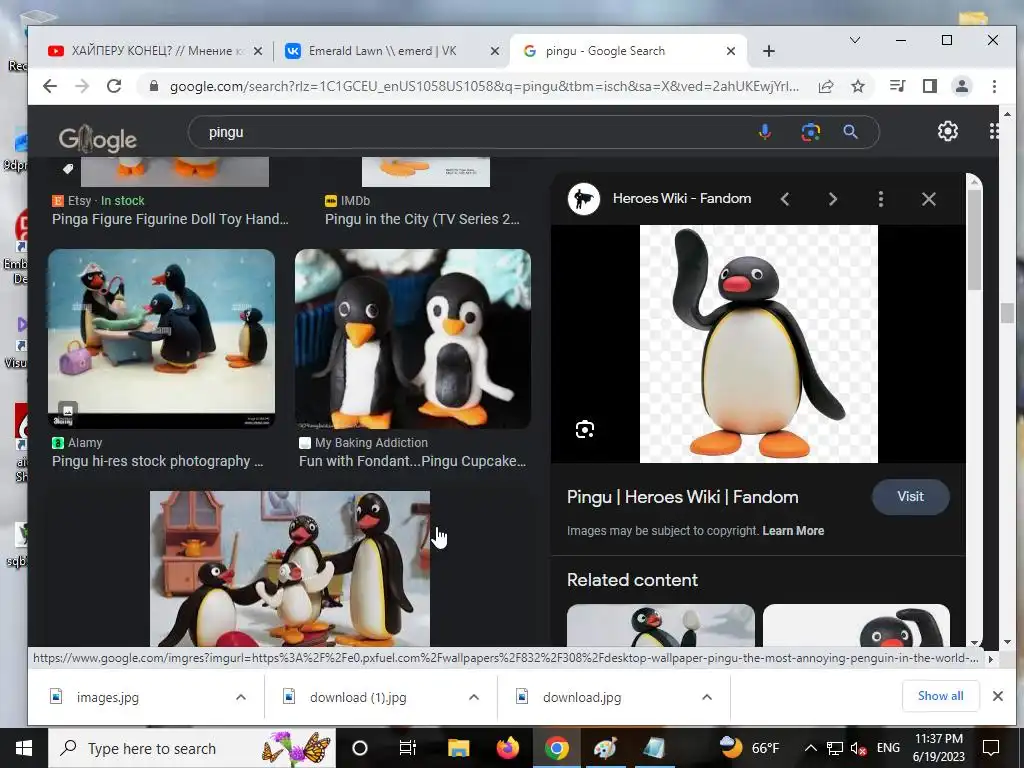Close the Heroes Wiki preview panel
Viewport: 1024px width, 768px height.
click(x=929, y=199)
